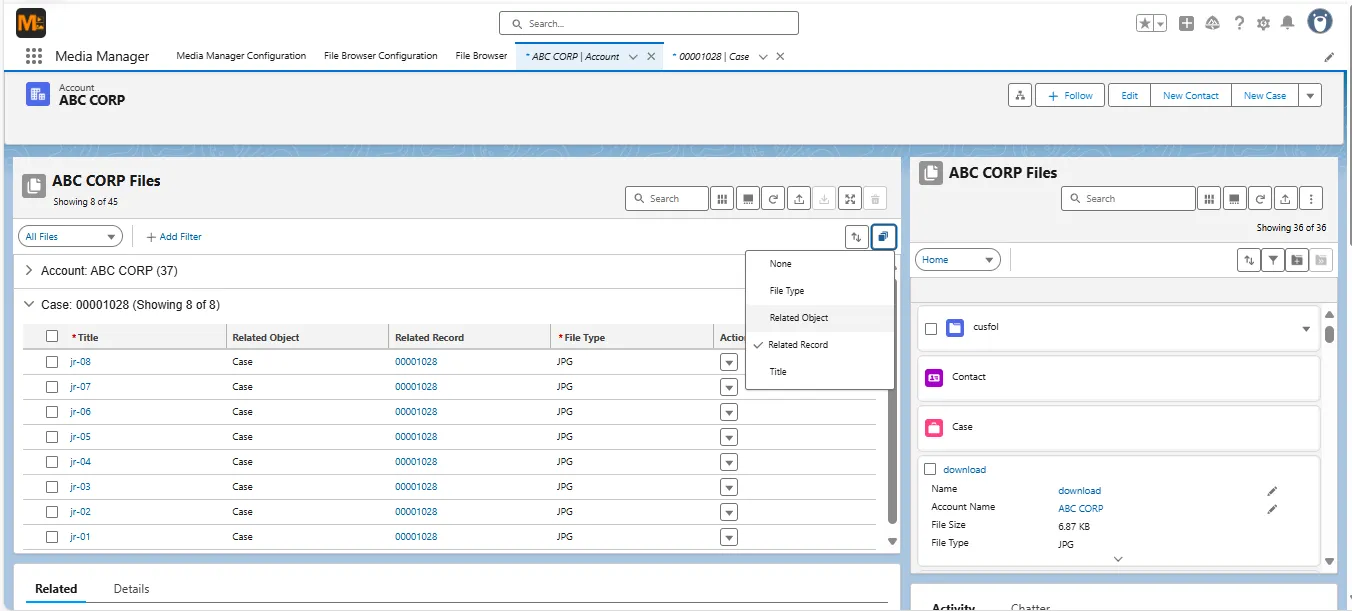Click the right file list scrollbar thumb
This screenshot has height=611, width=1352.
tap(1329, 335)
